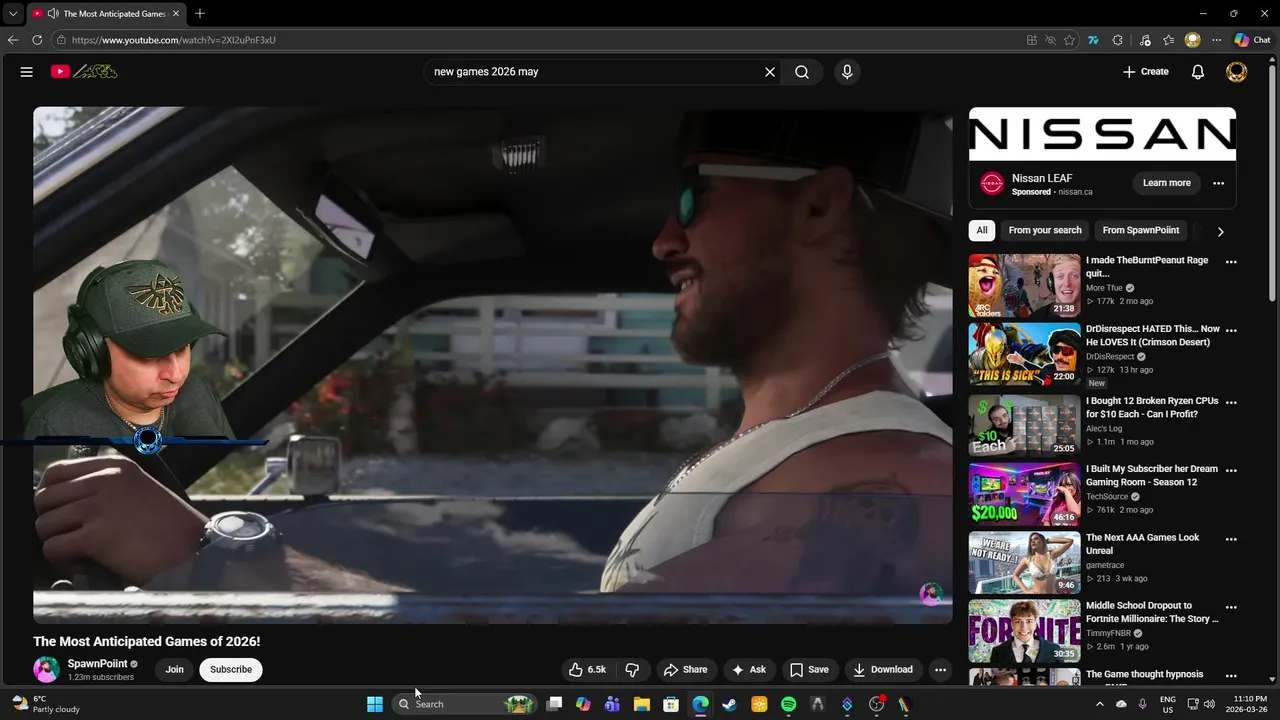Open options for DrDisrespect Crimson Desert video

coord(1231,330)
